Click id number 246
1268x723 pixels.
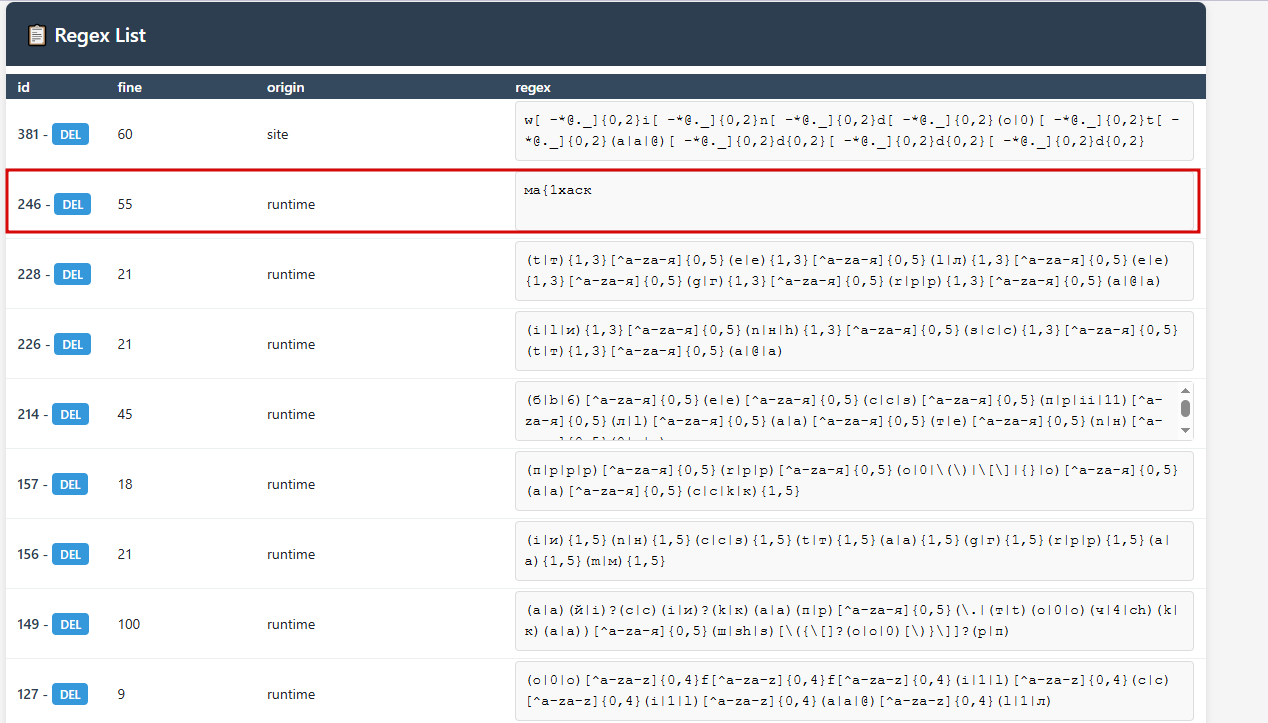click(x=29, y=204)
